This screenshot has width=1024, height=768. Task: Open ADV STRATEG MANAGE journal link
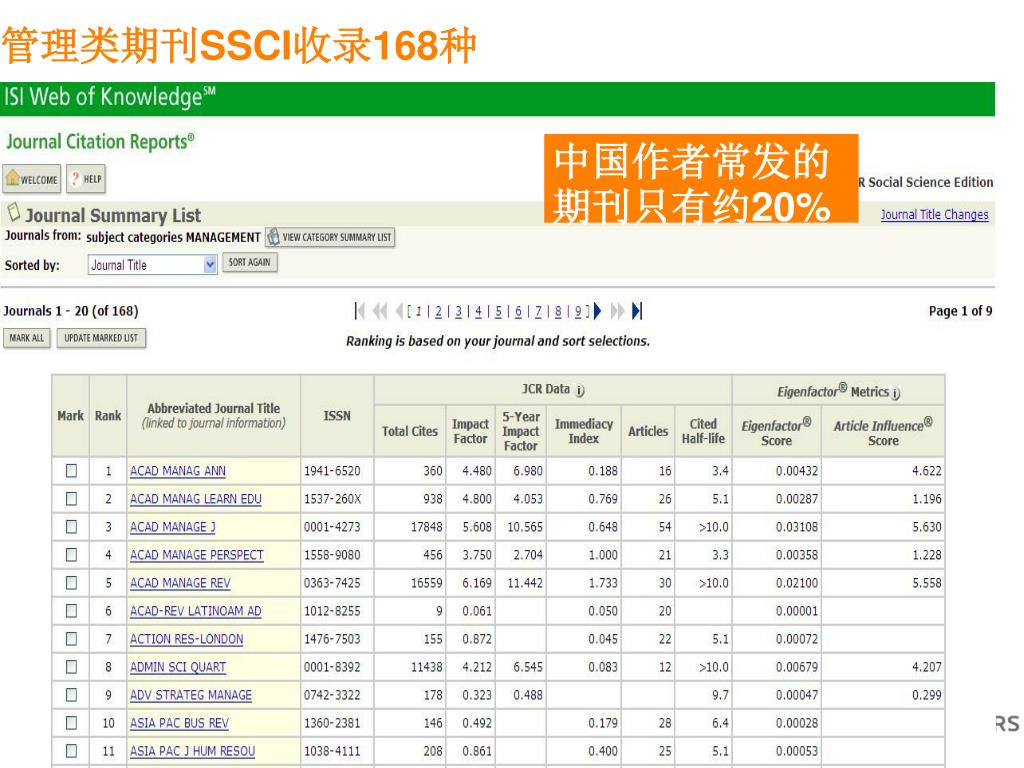click(191, 696)
